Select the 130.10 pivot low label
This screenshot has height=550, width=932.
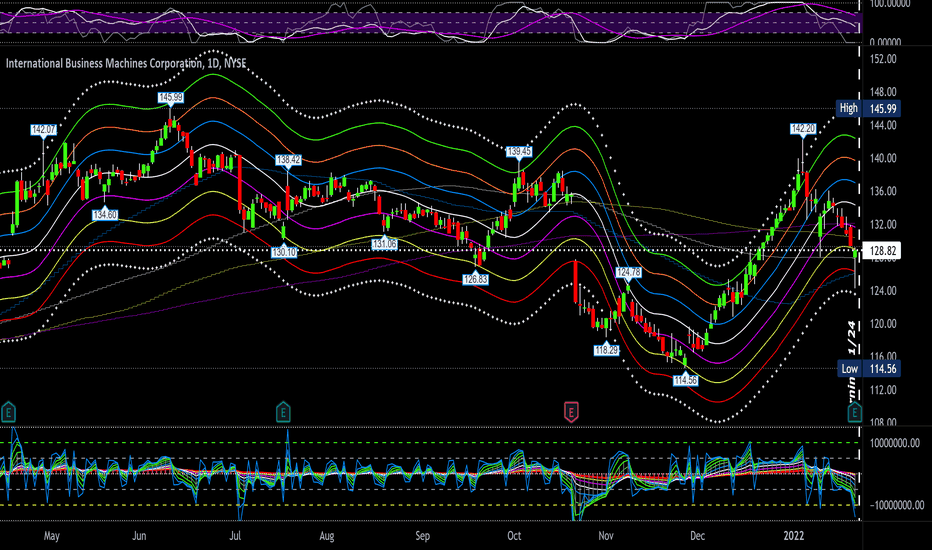point(284,252)
